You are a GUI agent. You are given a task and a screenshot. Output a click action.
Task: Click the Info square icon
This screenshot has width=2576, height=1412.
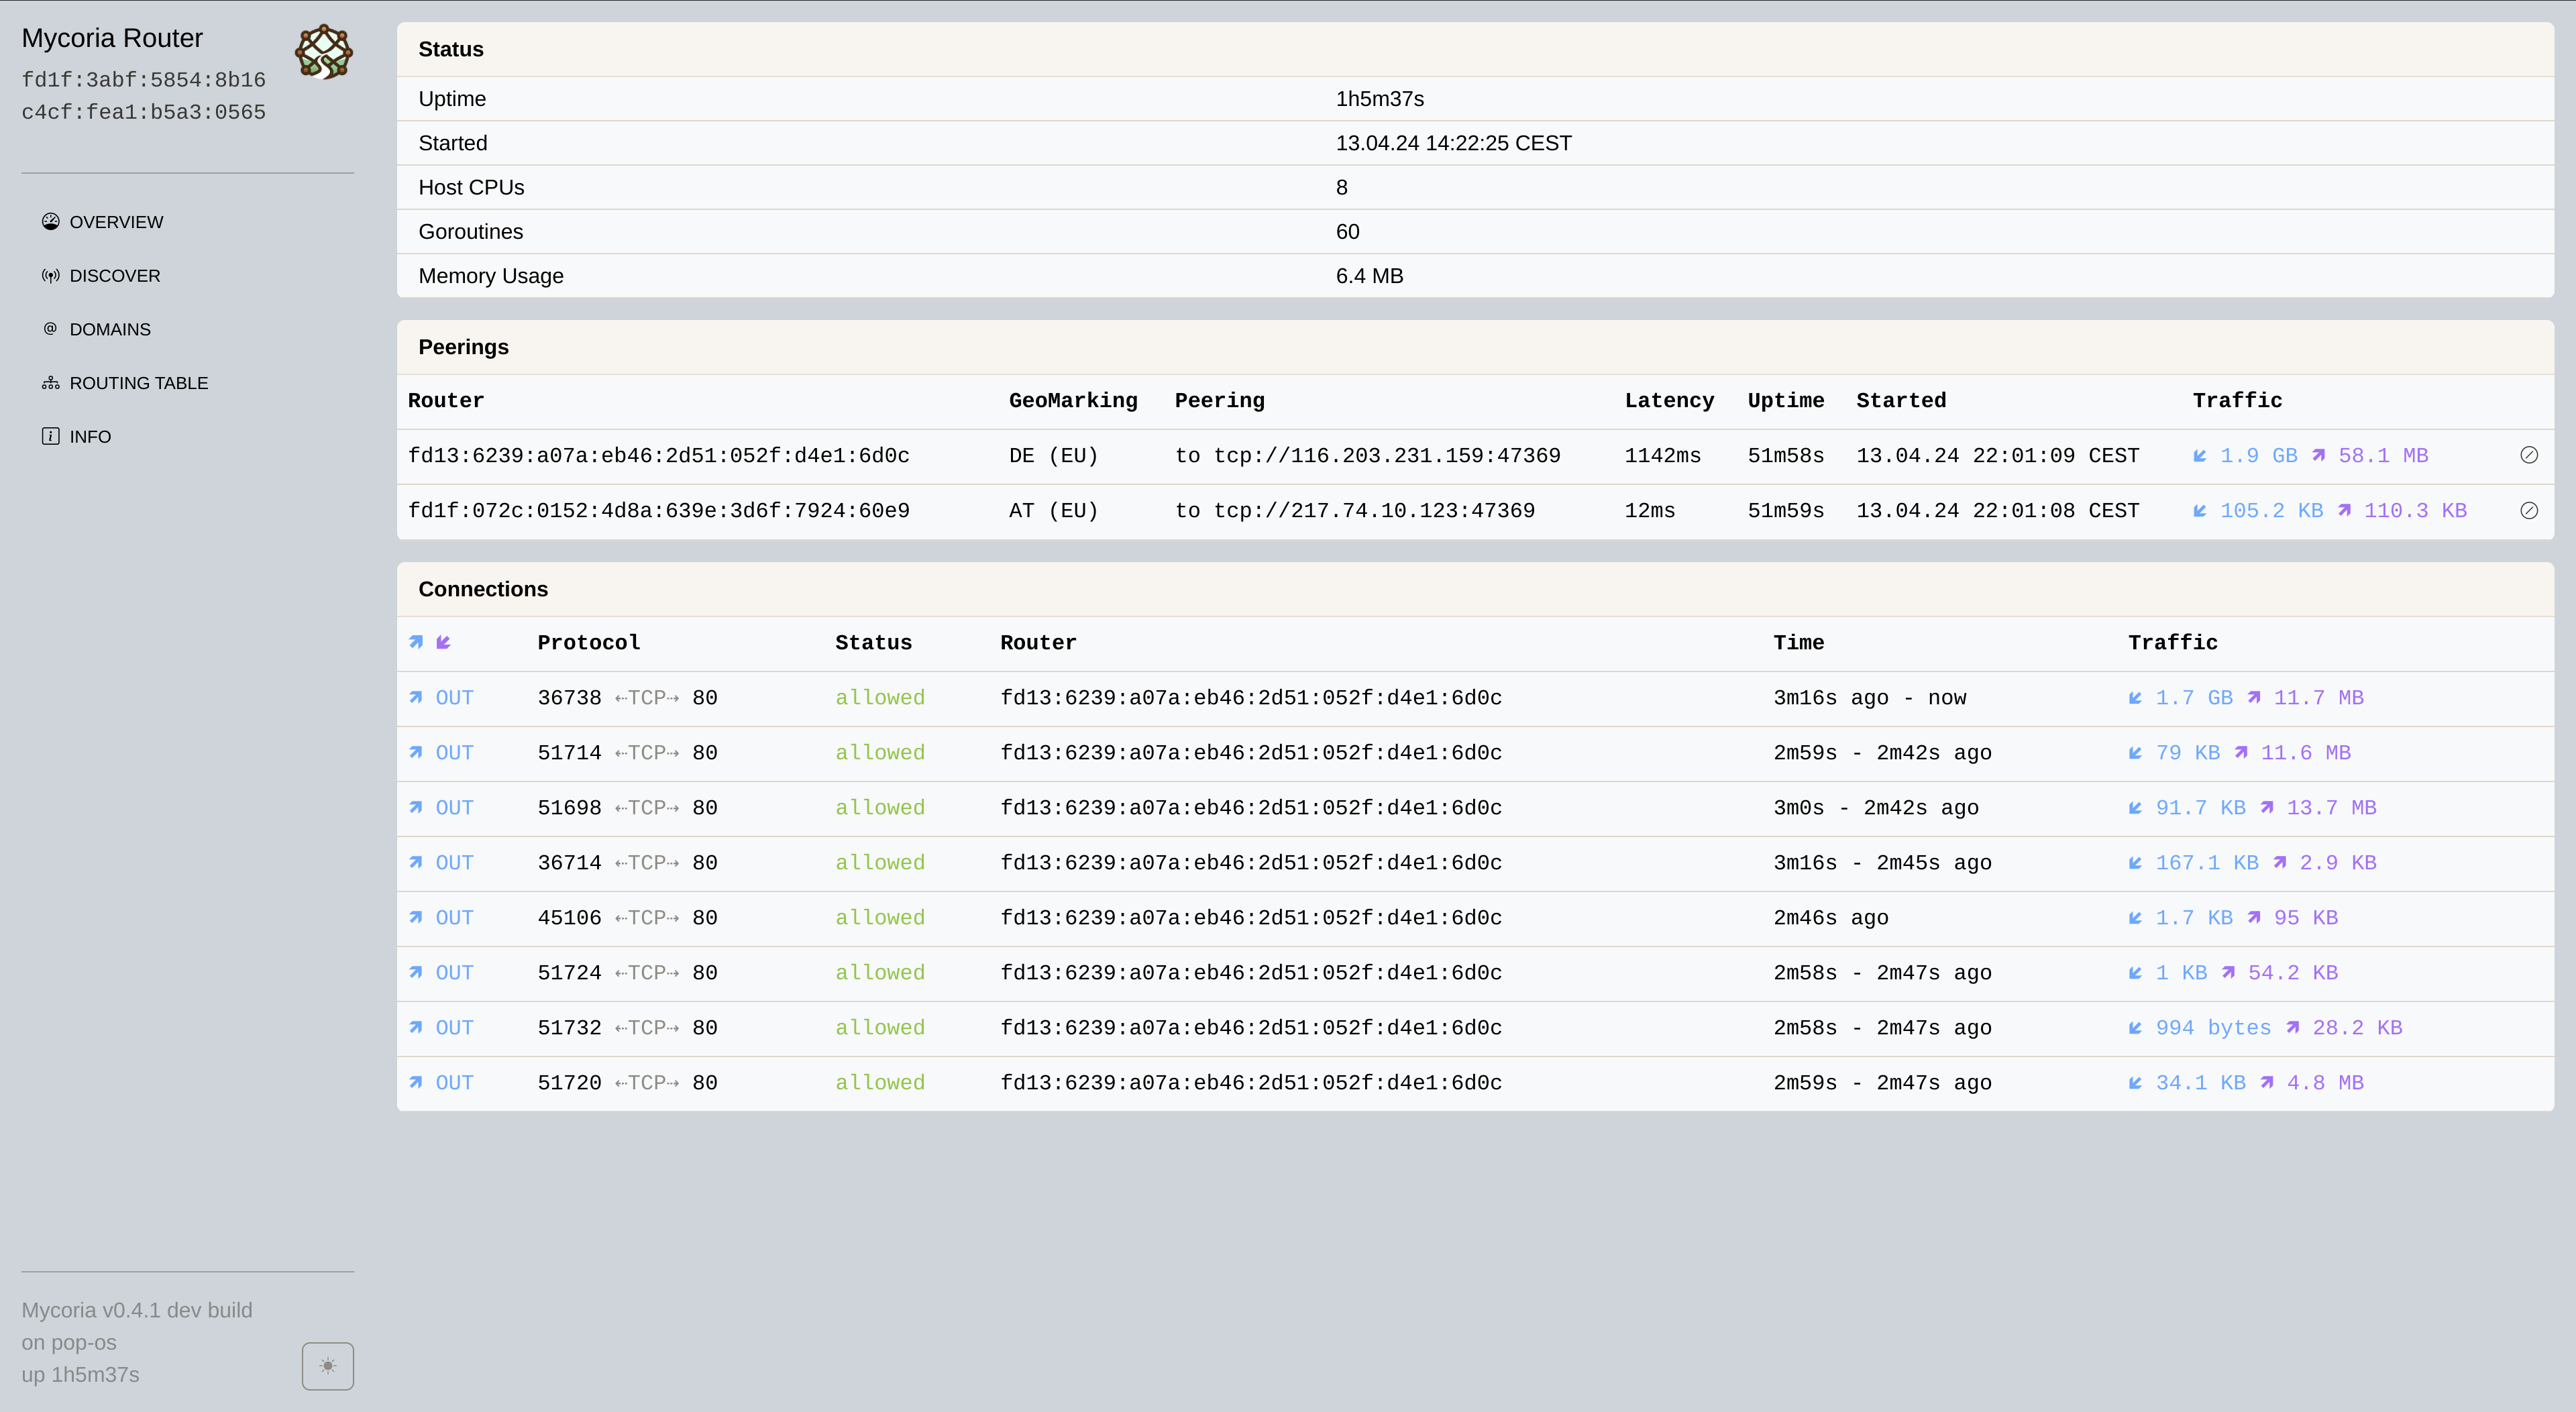pyautogui.click(x=50, y=436)
